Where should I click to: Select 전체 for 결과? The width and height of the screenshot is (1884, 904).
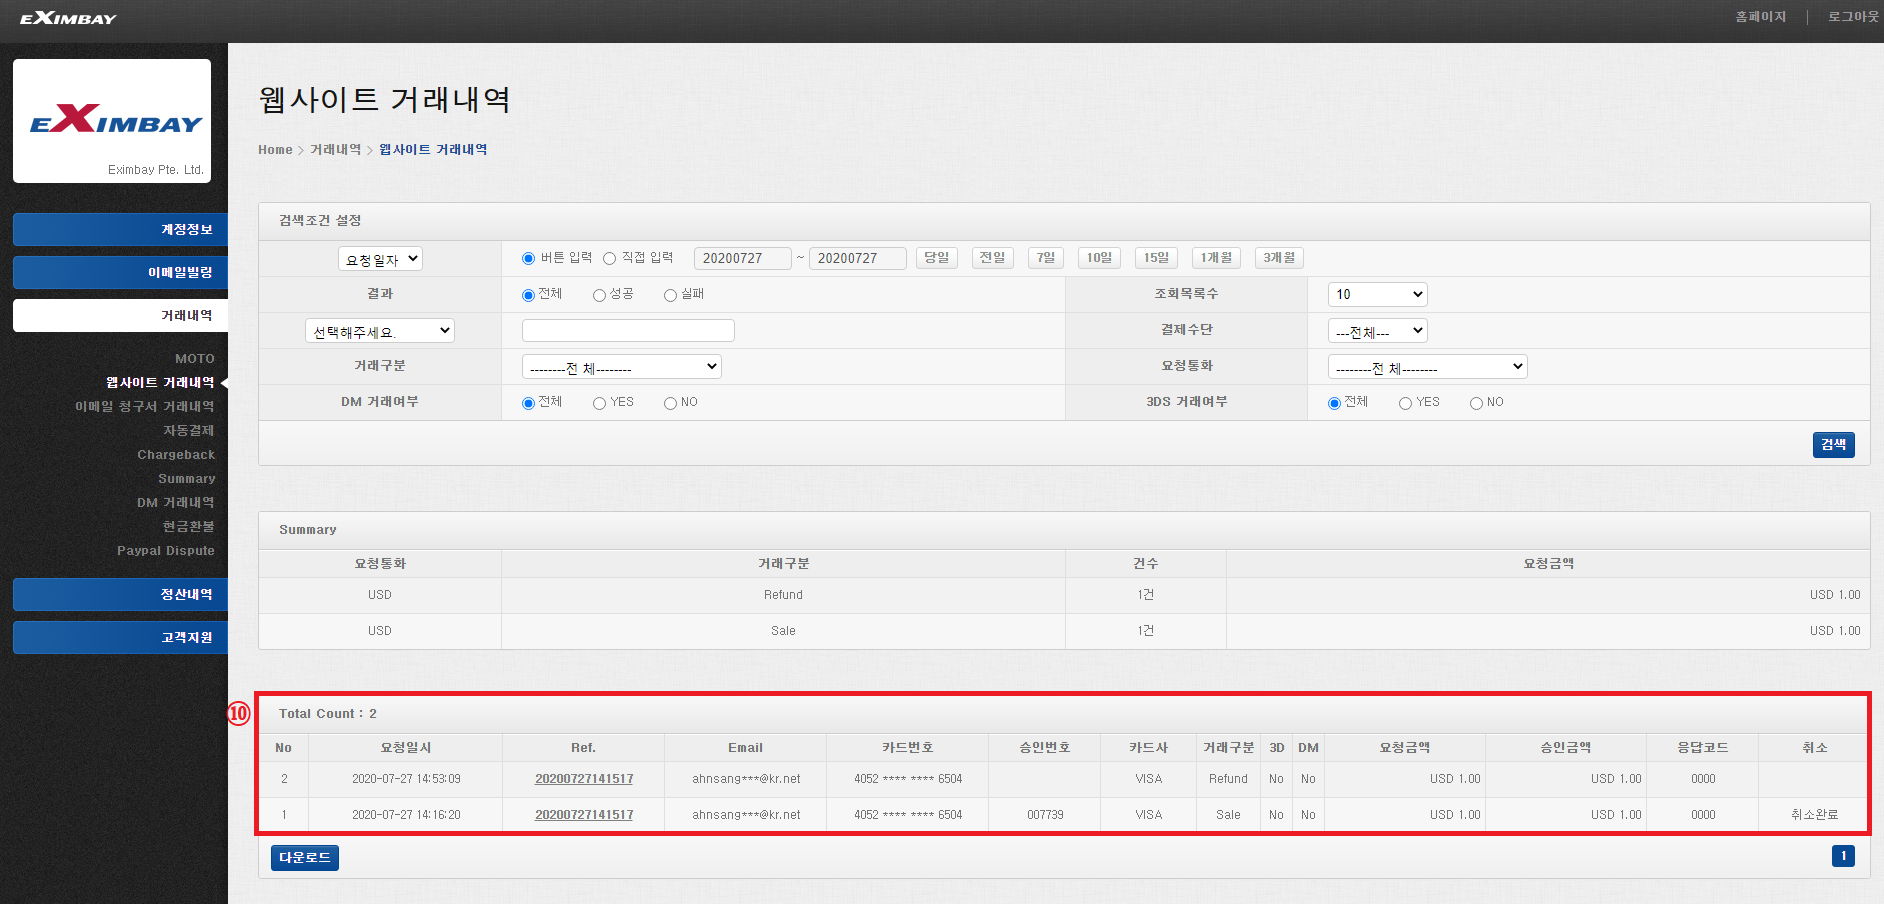coord(528,295)
